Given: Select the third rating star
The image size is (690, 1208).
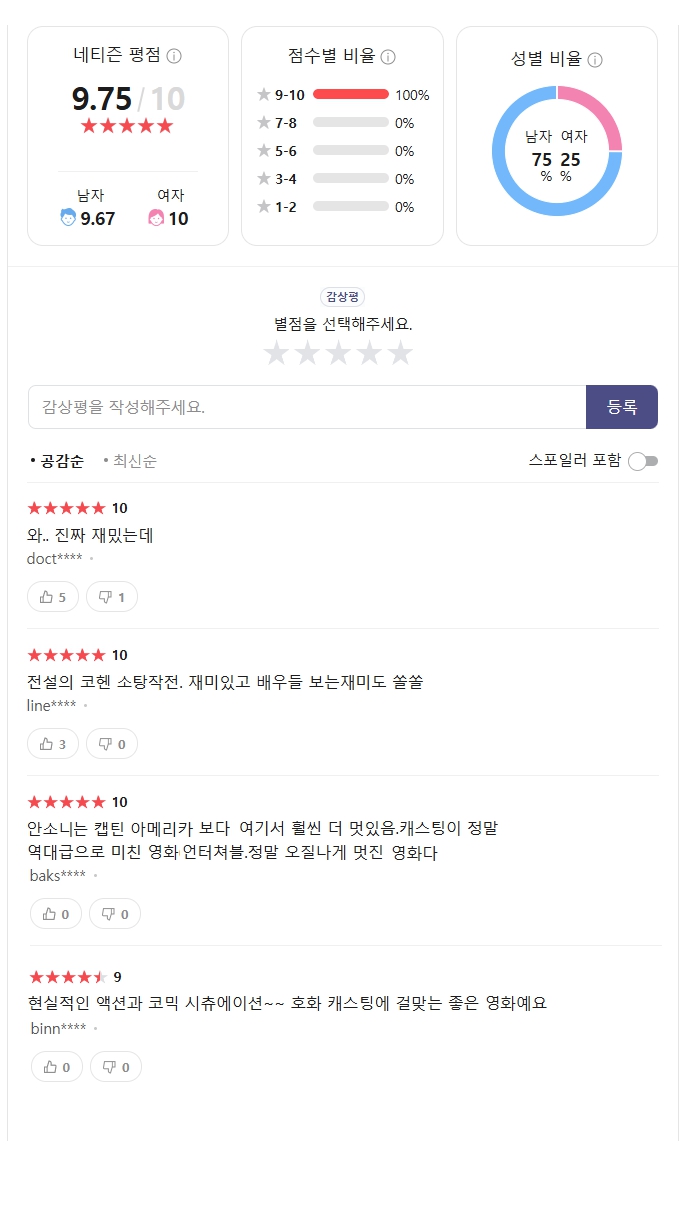Looking at the screenshot, I should [338, 353].
